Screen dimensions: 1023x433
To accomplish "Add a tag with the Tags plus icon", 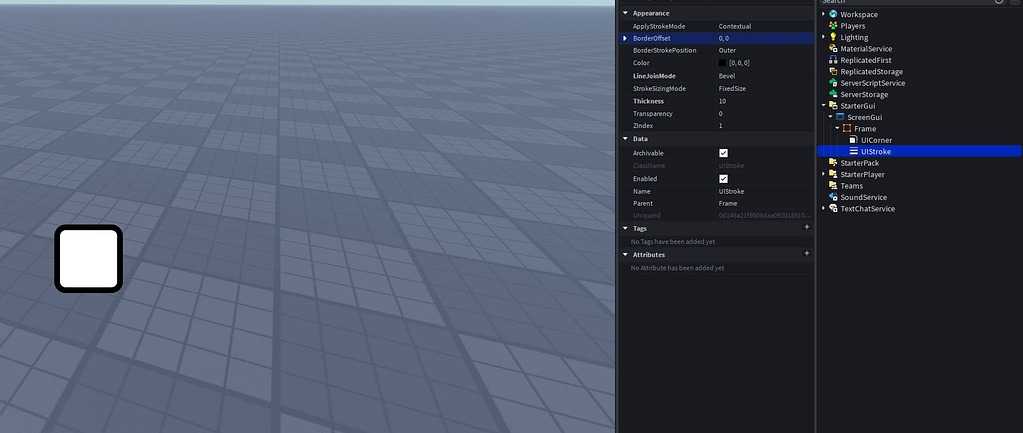I will tap(806, 227).
